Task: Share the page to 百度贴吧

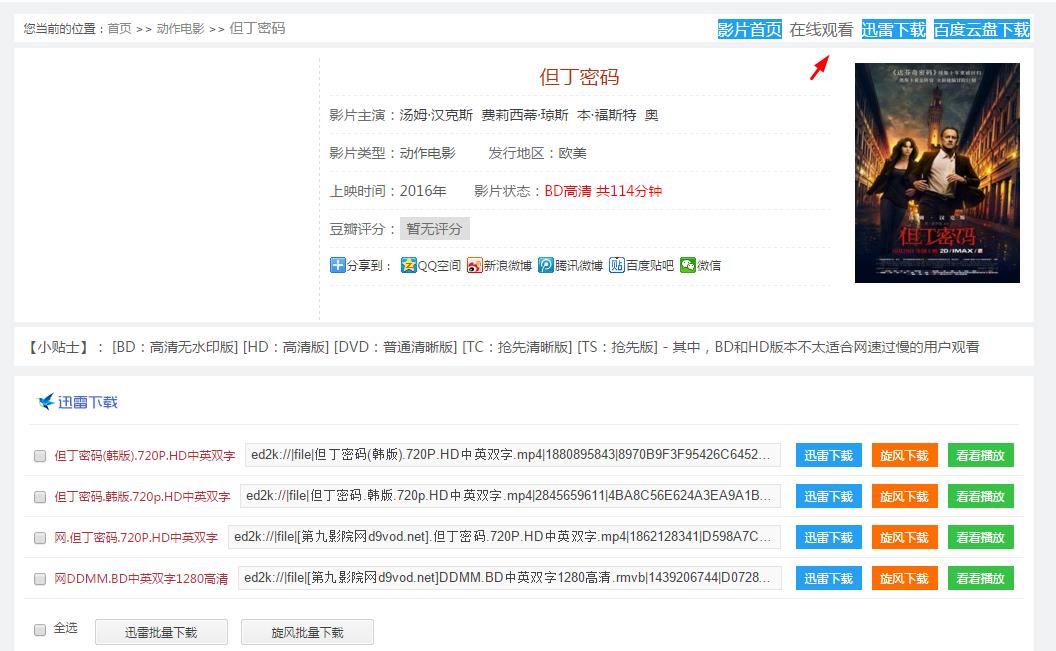Action: (x=616, y=266)
